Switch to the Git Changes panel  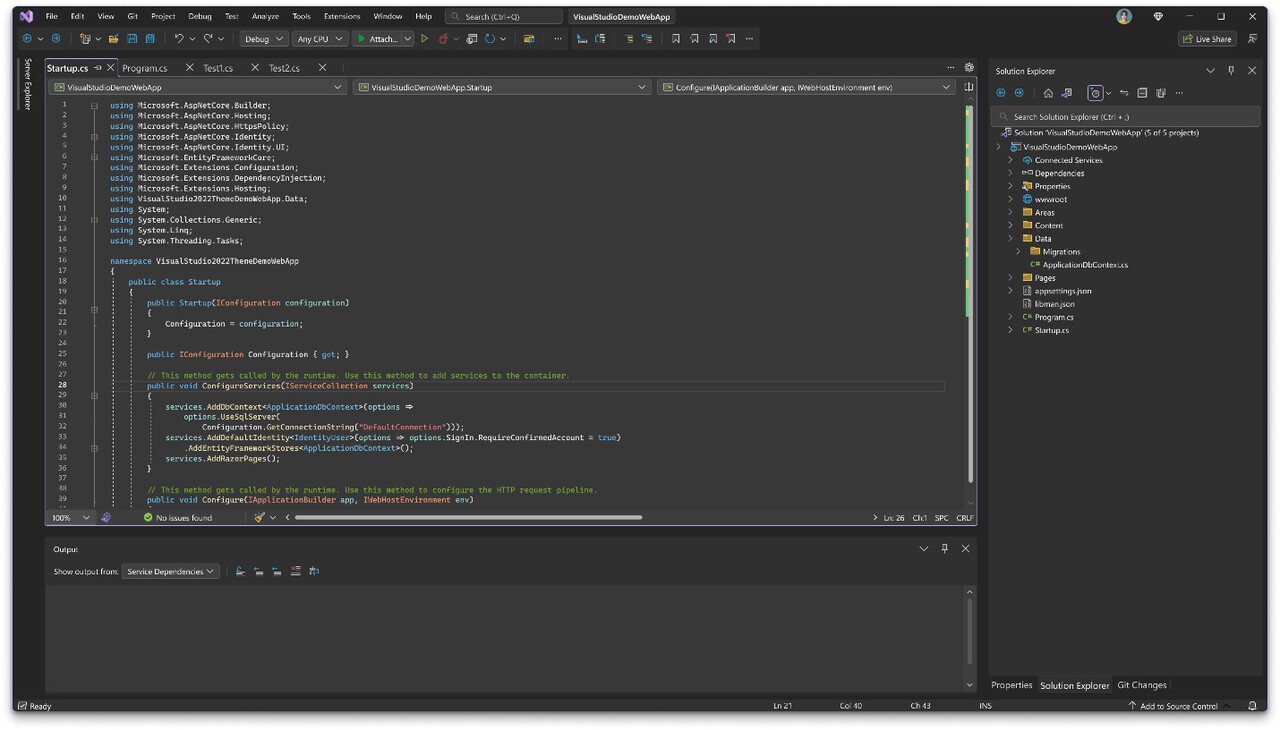pos(1141,685)
